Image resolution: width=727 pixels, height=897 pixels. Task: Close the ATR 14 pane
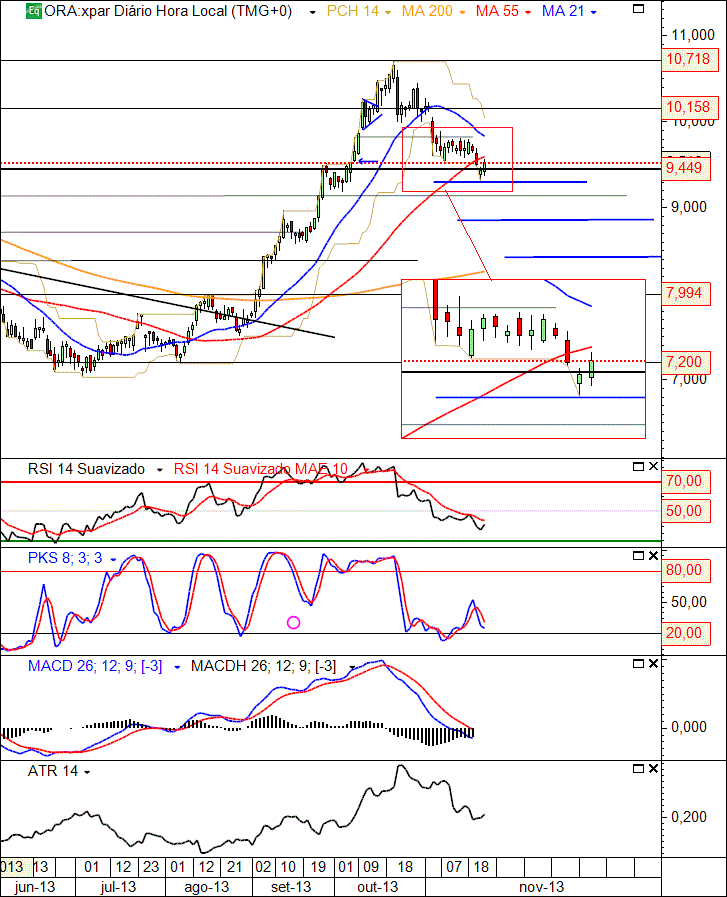pyautogui.click(x=653, y=768)
